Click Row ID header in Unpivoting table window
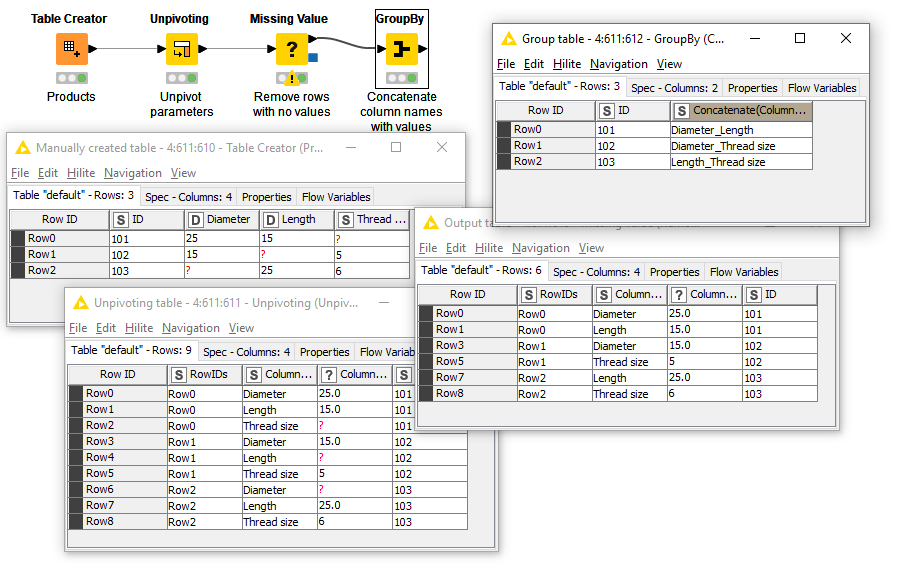 click(x=117, y=374)
